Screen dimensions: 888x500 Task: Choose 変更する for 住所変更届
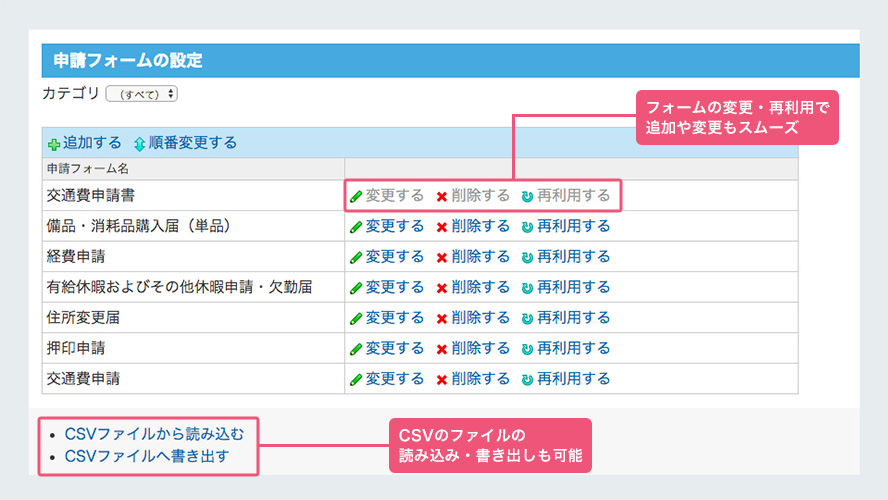[x=394, y=318]
